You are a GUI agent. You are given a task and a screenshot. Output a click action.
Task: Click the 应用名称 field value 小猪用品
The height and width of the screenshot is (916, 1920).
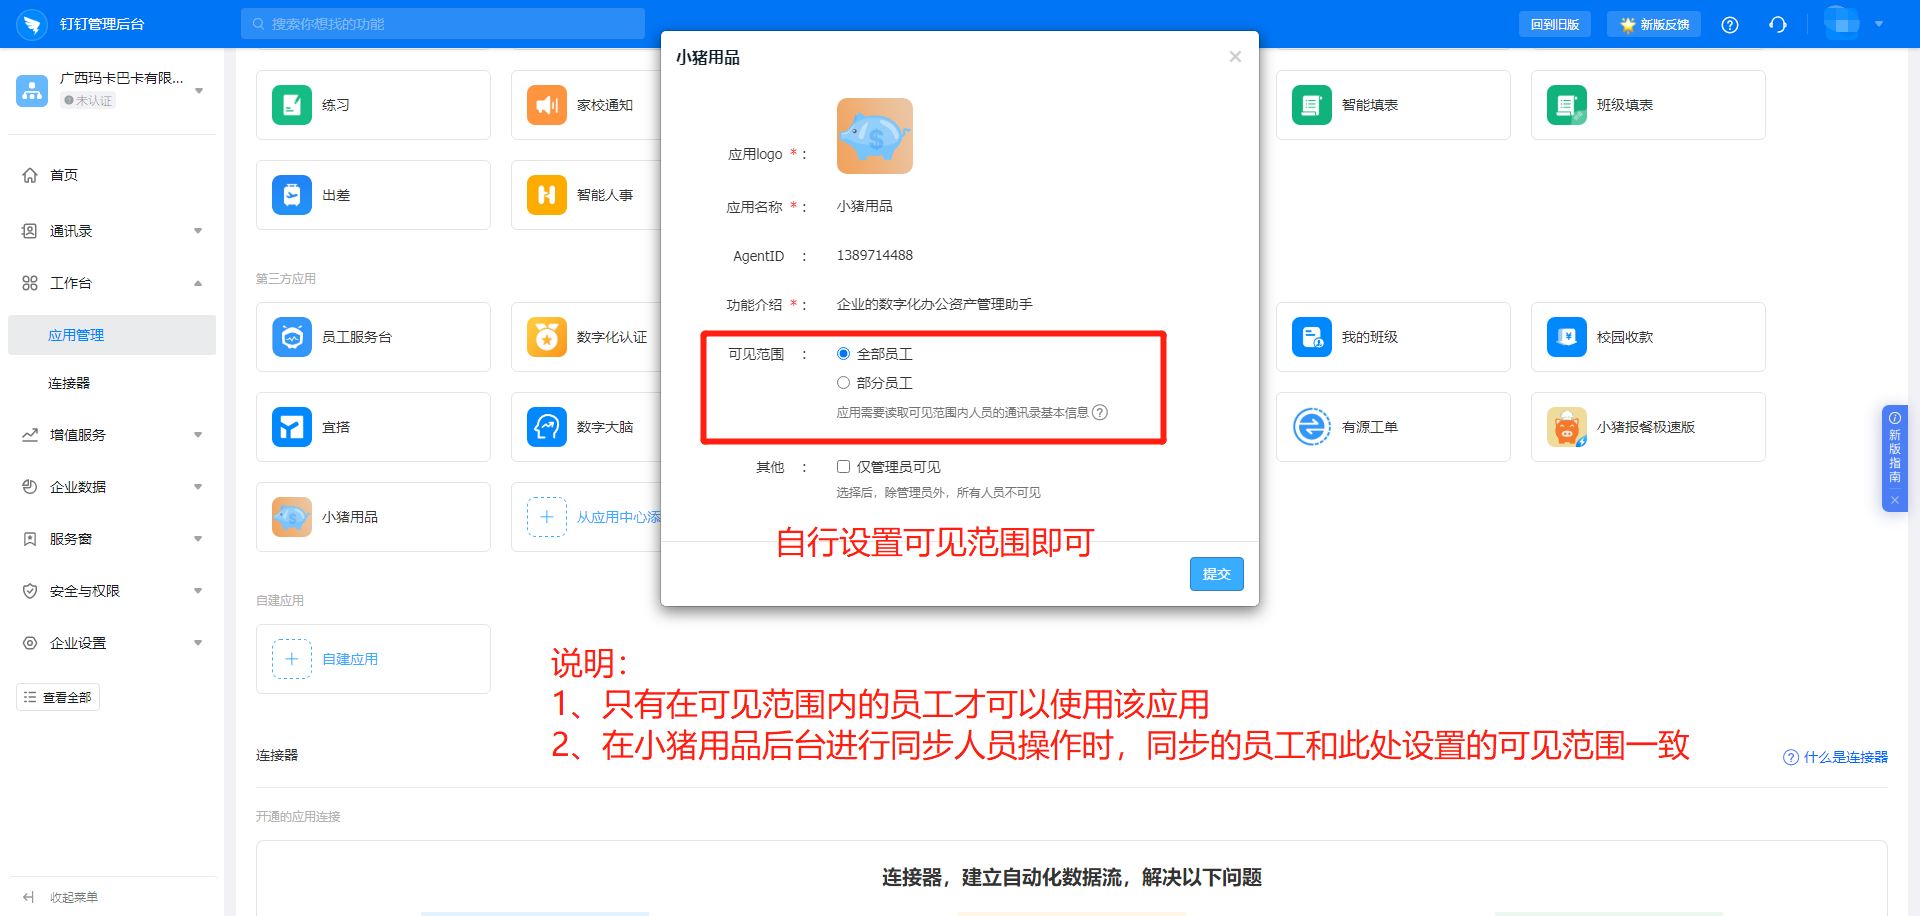pos(865,206)
